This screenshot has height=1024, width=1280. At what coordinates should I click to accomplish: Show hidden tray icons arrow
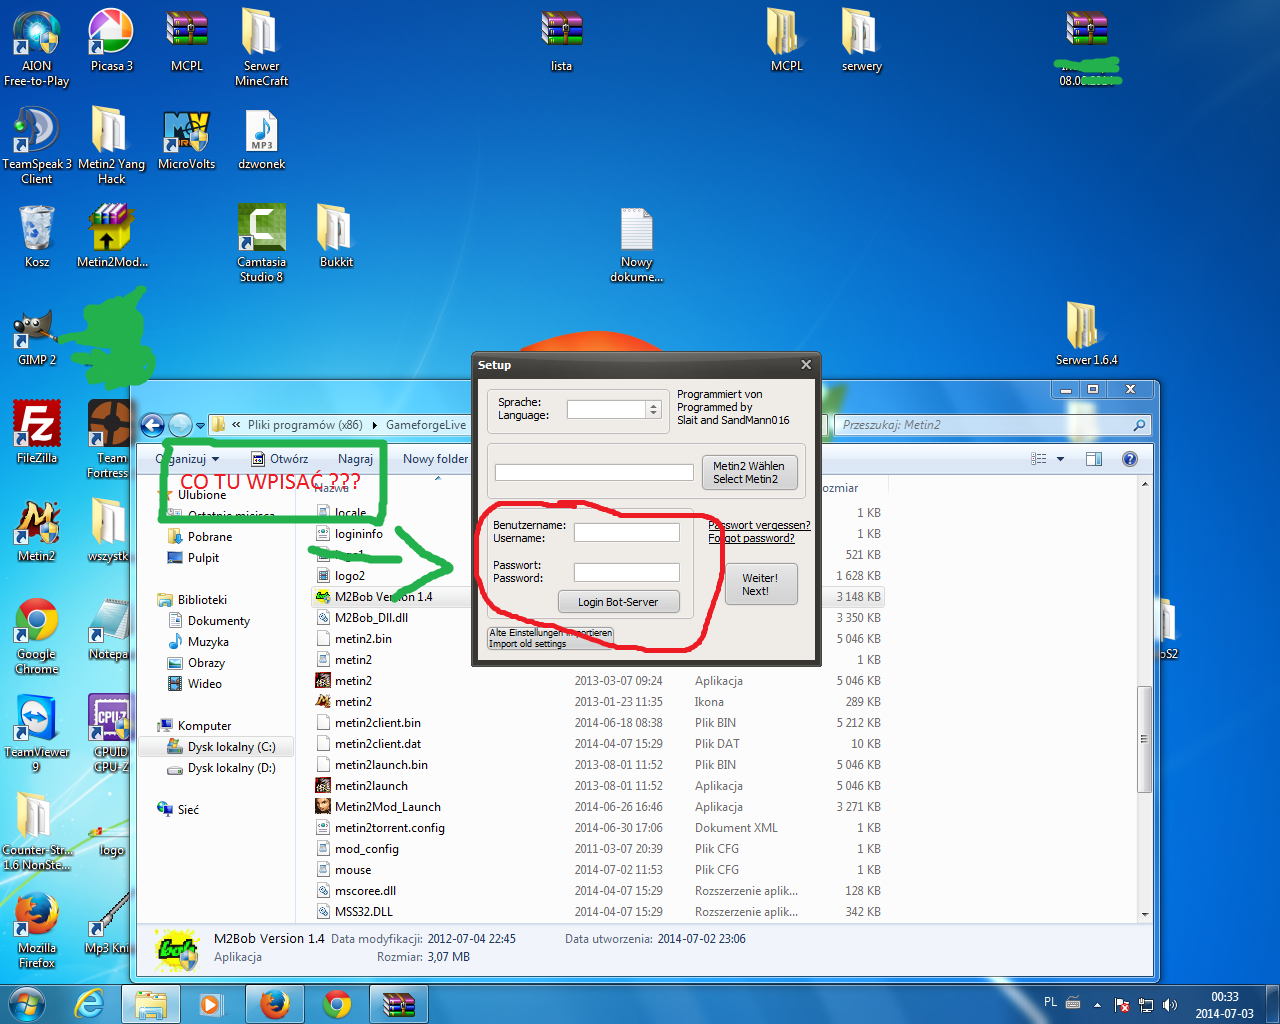coord(1097,1004)
